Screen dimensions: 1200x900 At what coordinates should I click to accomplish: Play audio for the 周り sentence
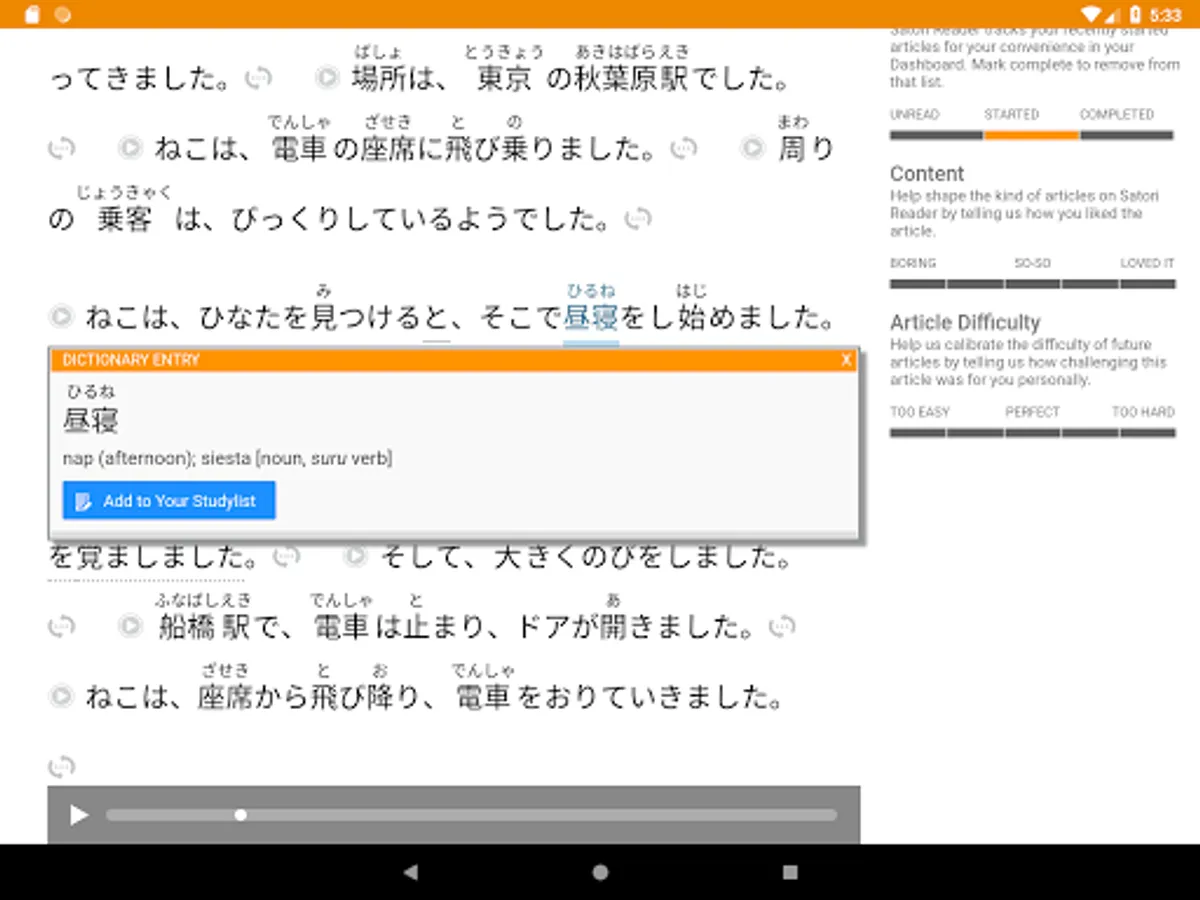753,149
